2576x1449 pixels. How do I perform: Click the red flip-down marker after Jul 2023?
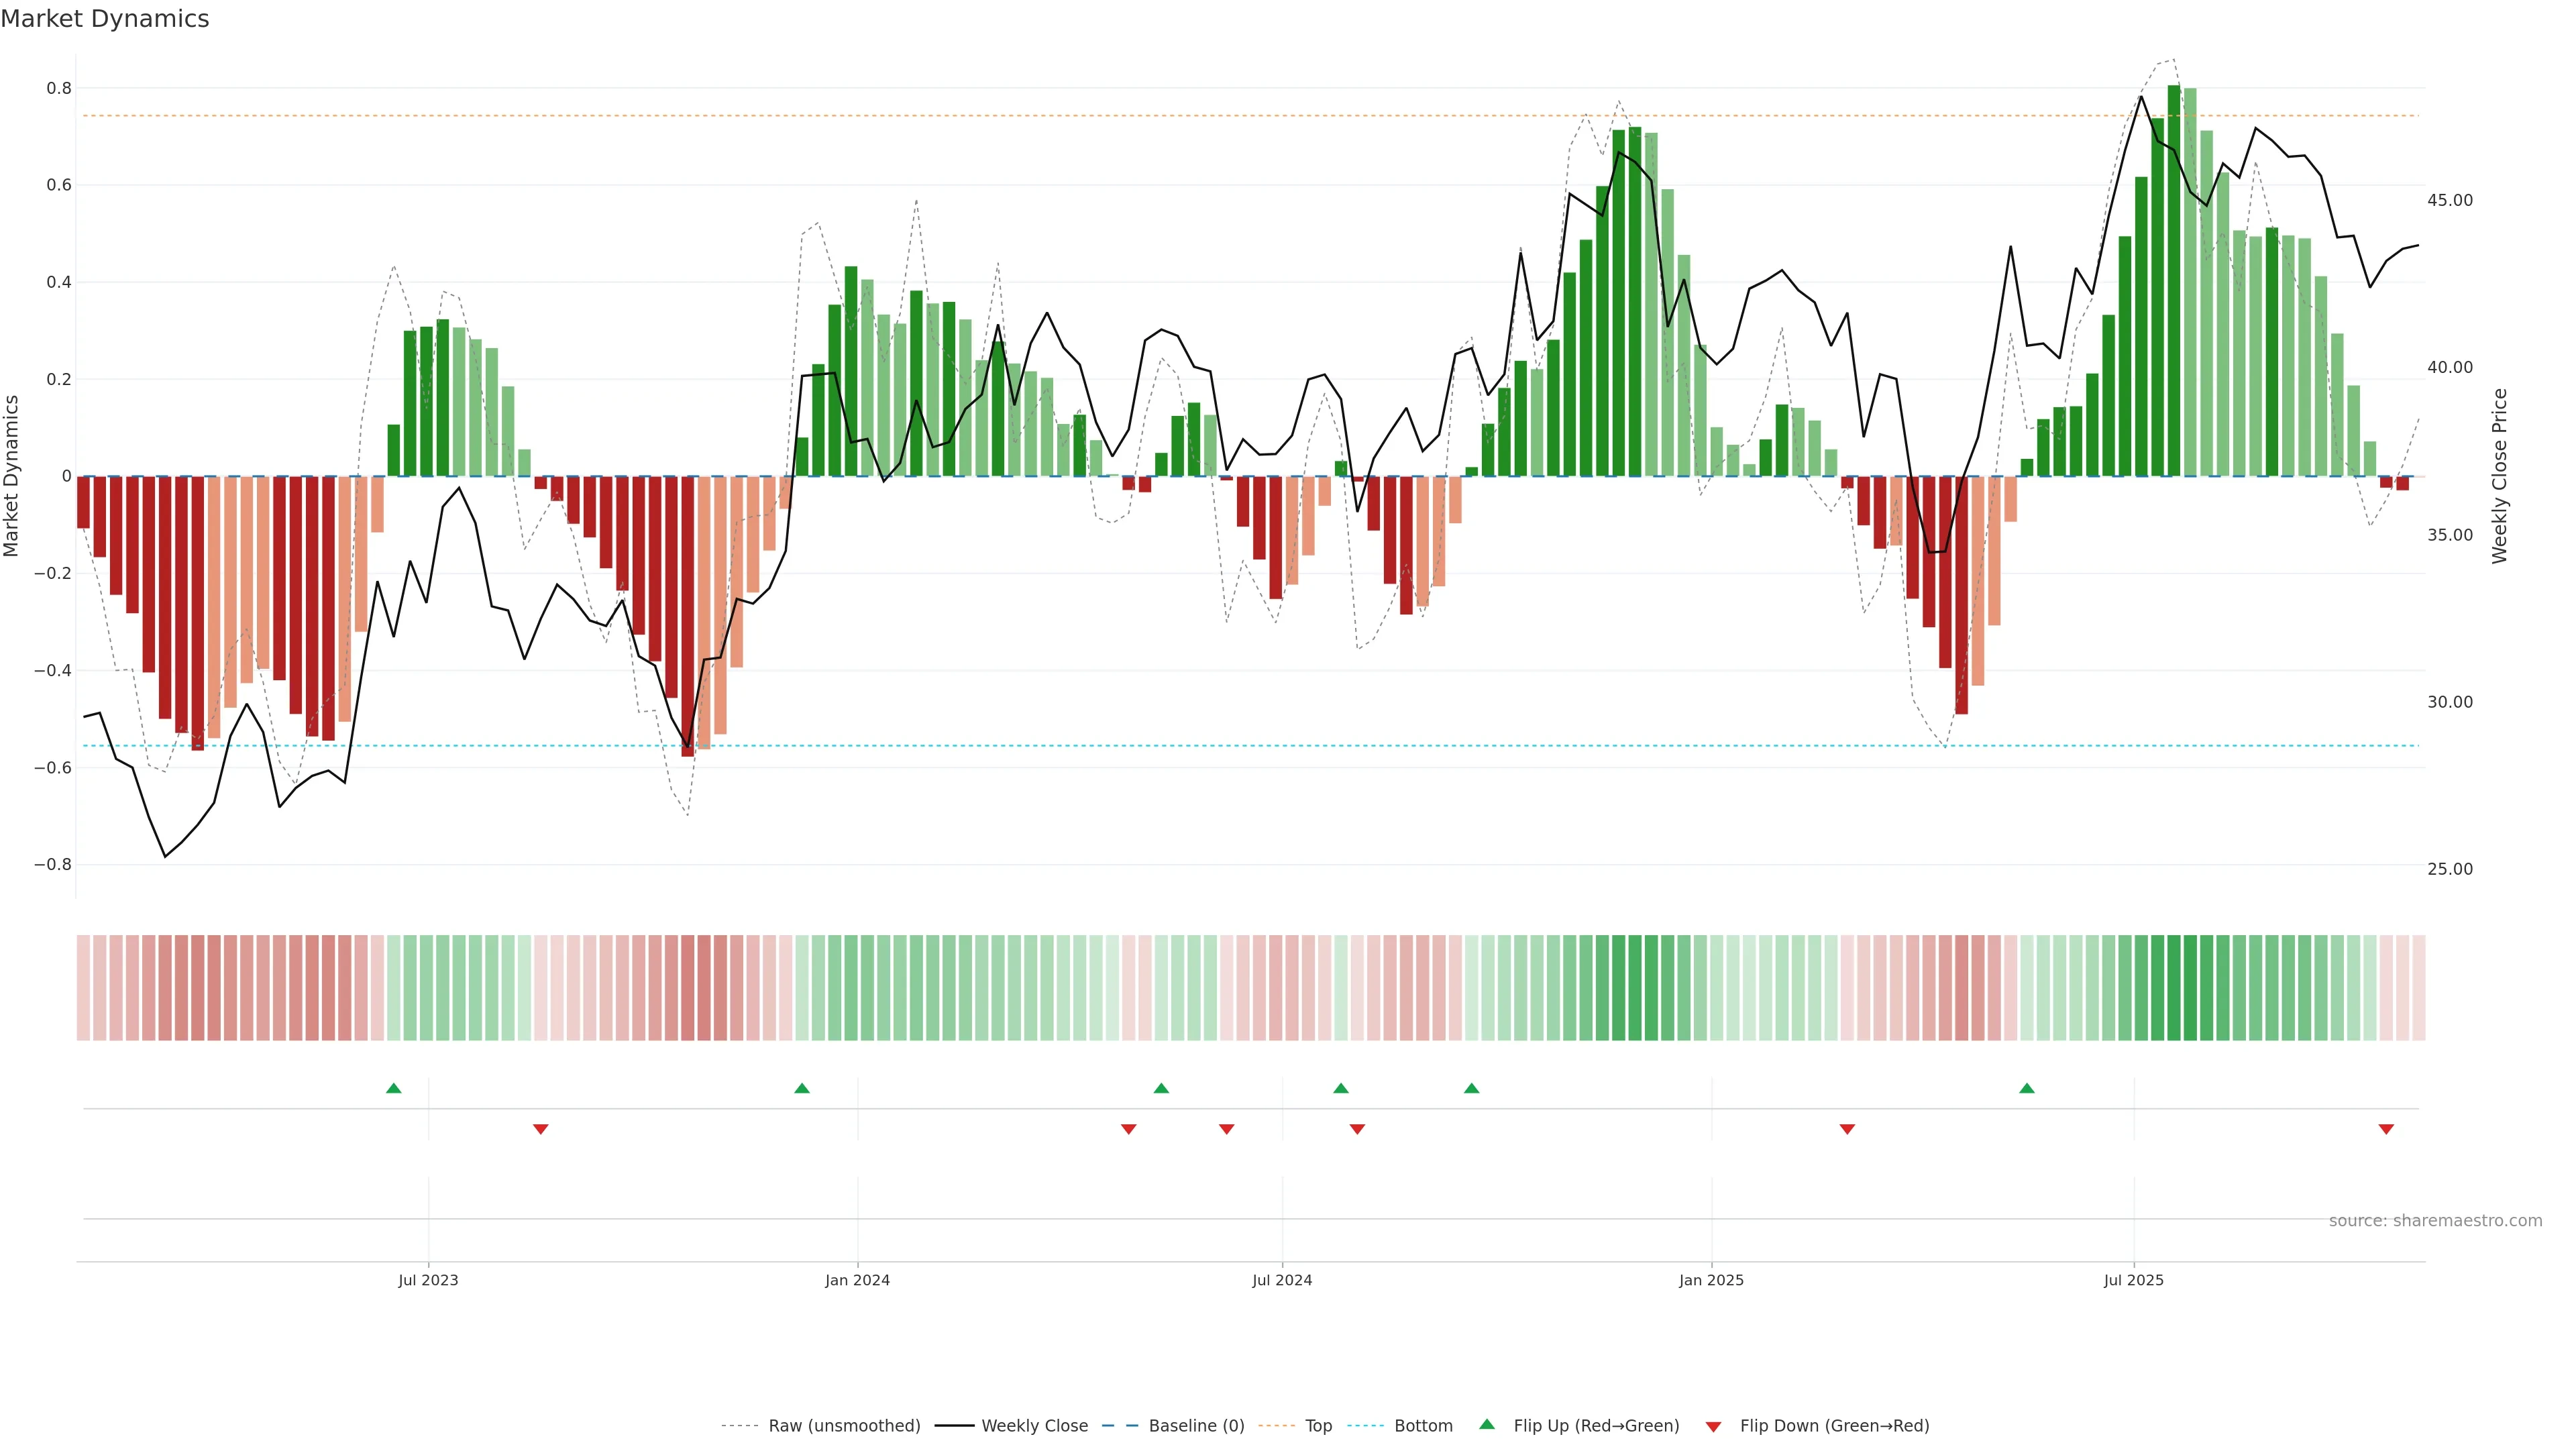pyautogui.click(x=541, y=1129)
